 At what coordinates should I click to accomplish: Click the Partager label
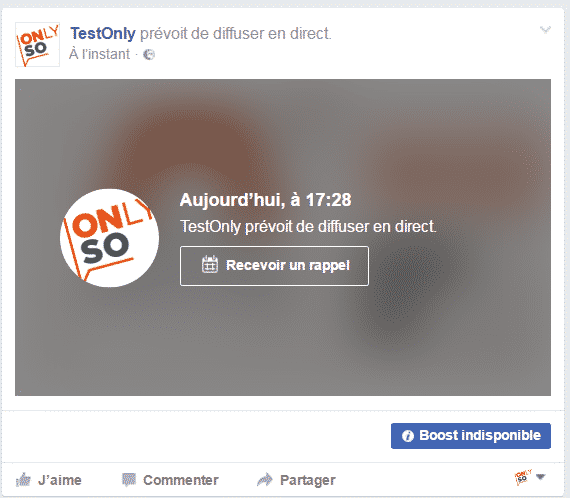(308, 480)
